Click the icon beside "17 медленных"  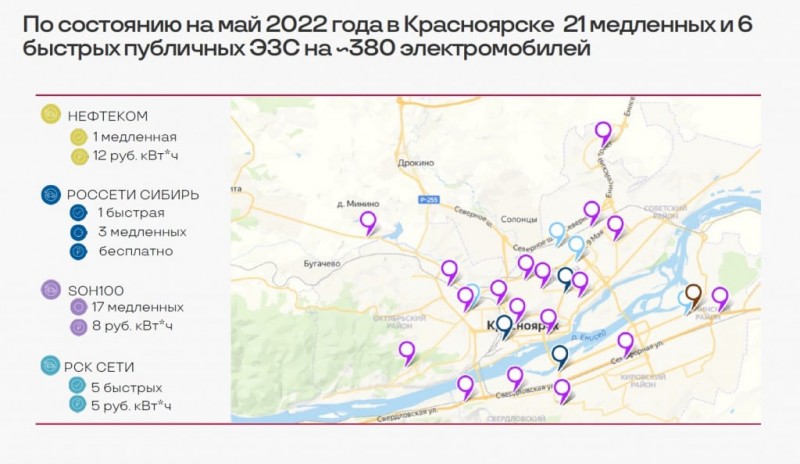tap(78, 307)
